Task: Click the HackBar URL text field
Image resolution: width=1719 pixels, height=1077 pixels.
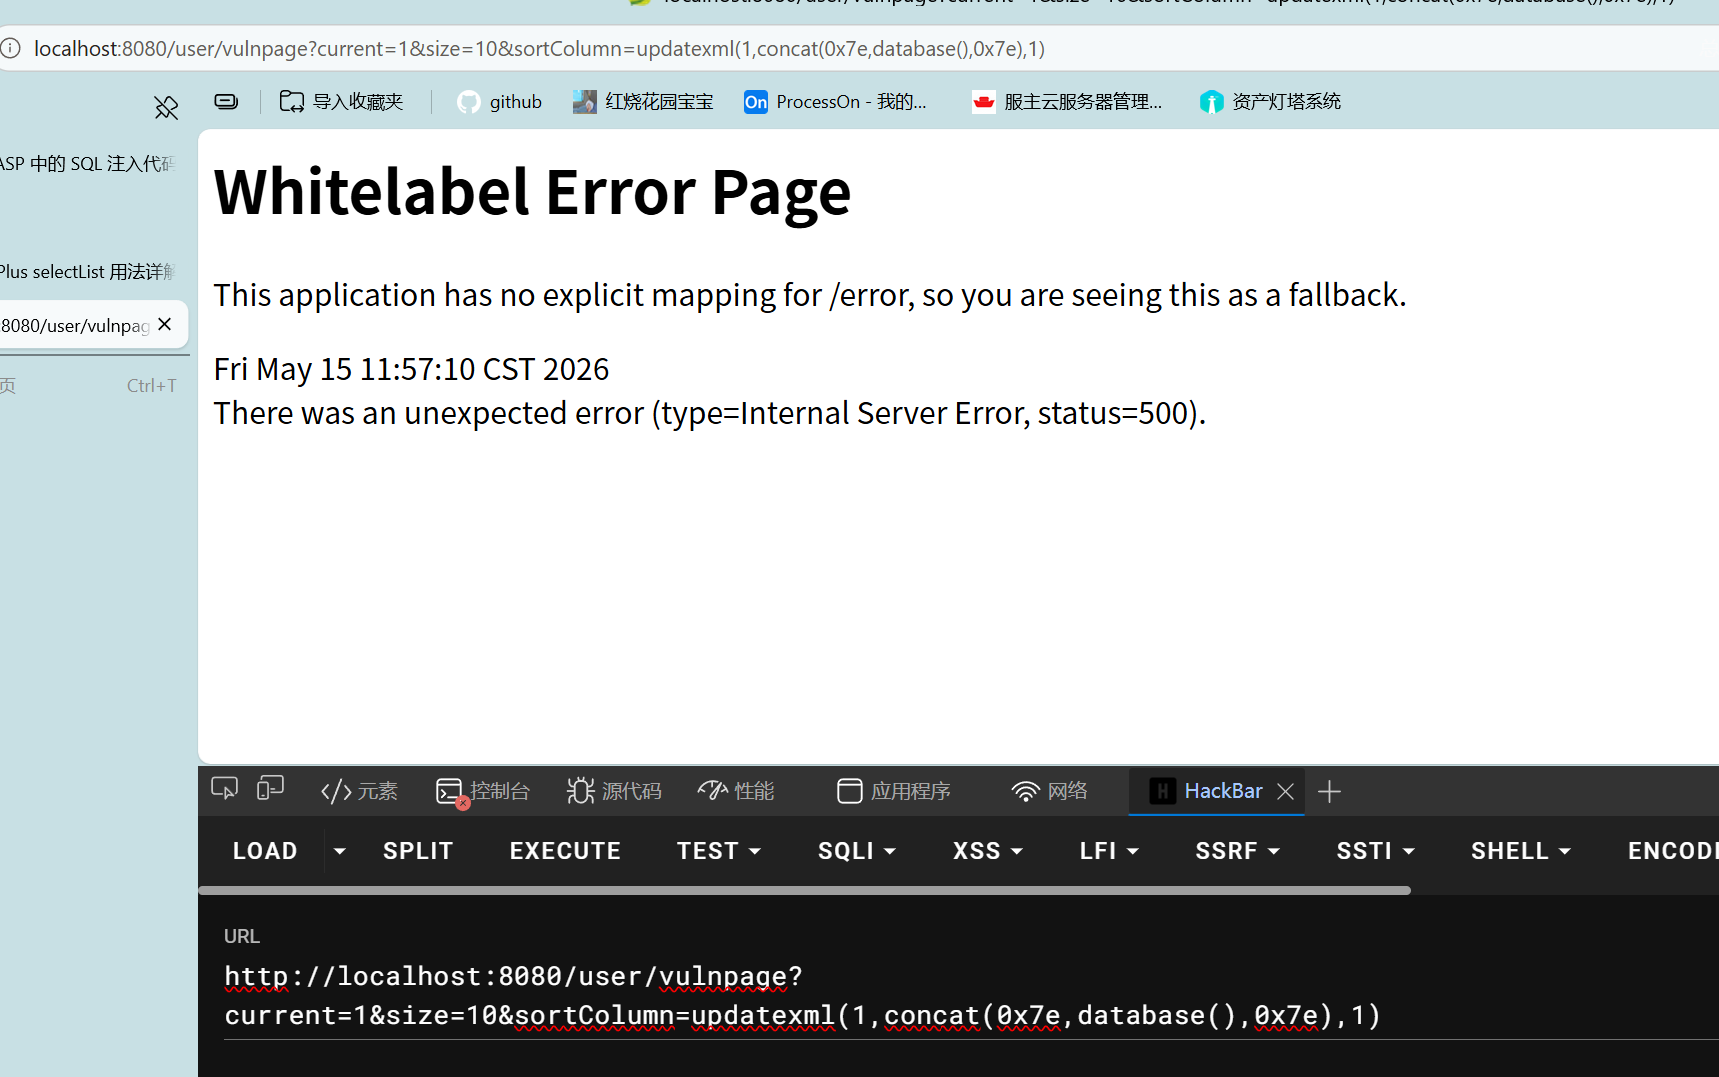Action: click(970, 996)
